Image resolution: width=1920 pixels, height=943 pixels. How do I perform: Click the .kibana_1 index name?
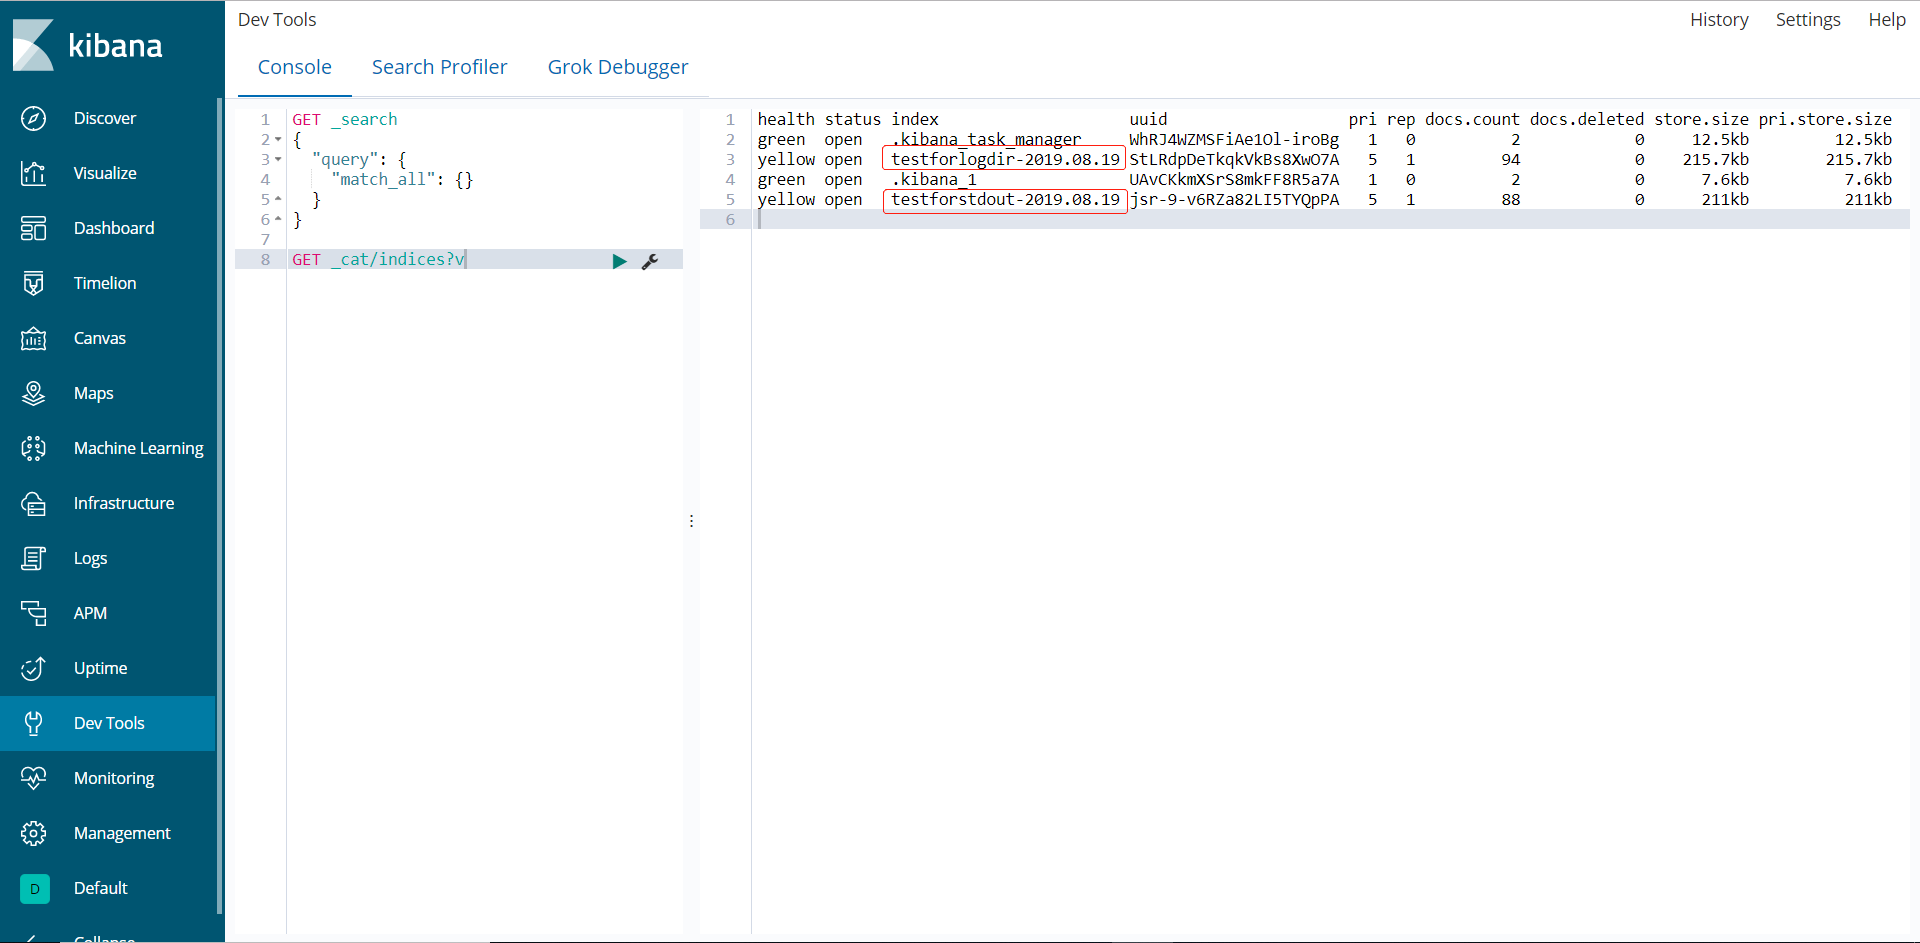(934, 180)
